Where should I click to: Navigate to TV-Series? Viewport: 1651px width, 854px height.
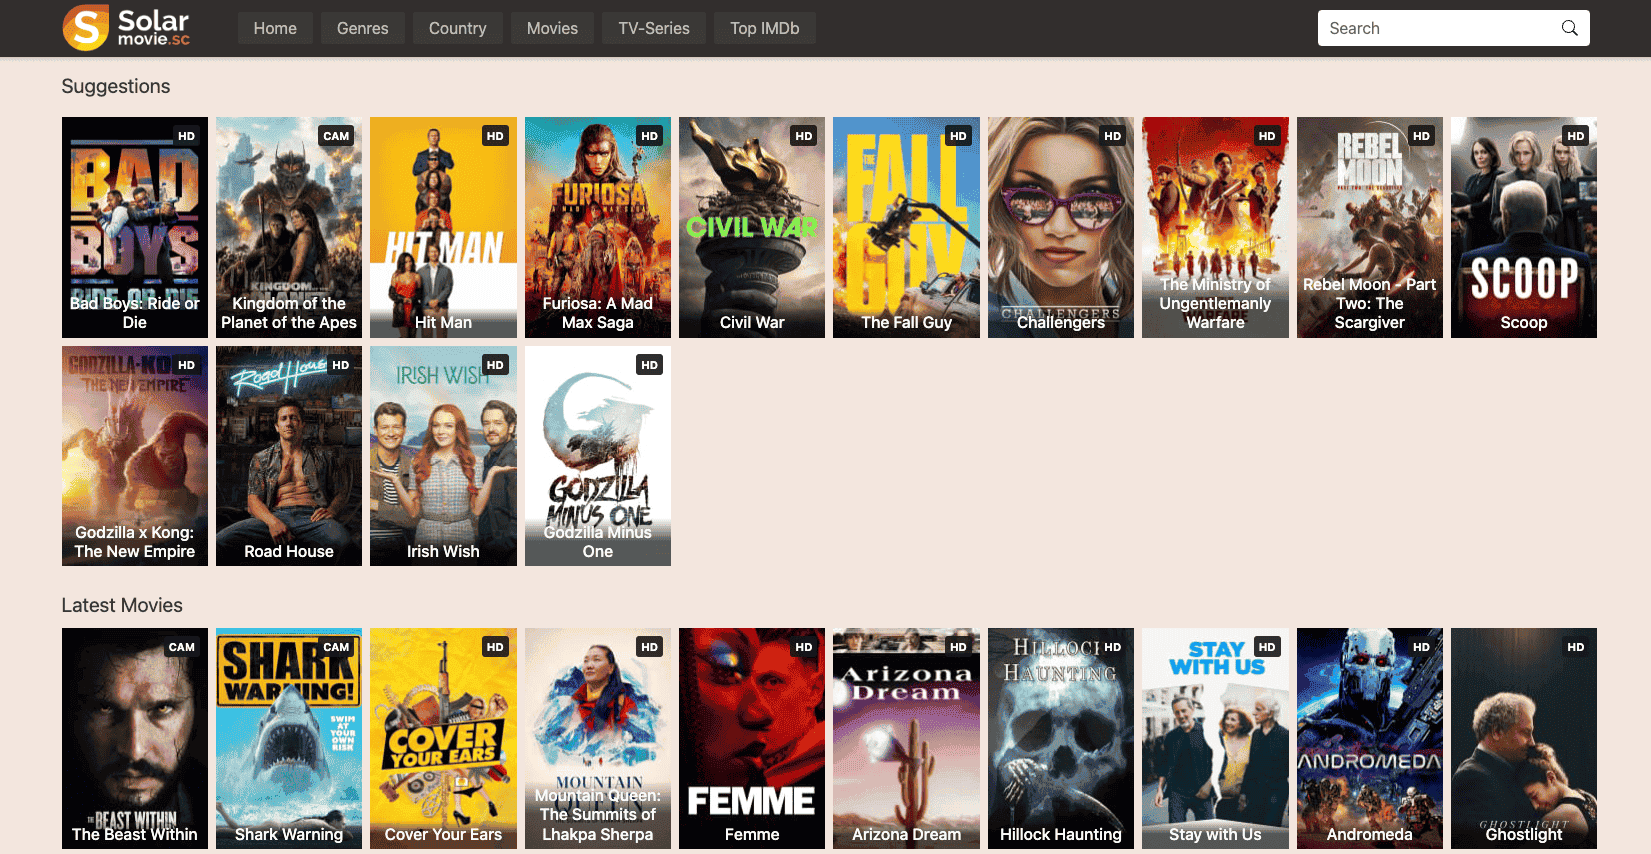click(654, 28)
